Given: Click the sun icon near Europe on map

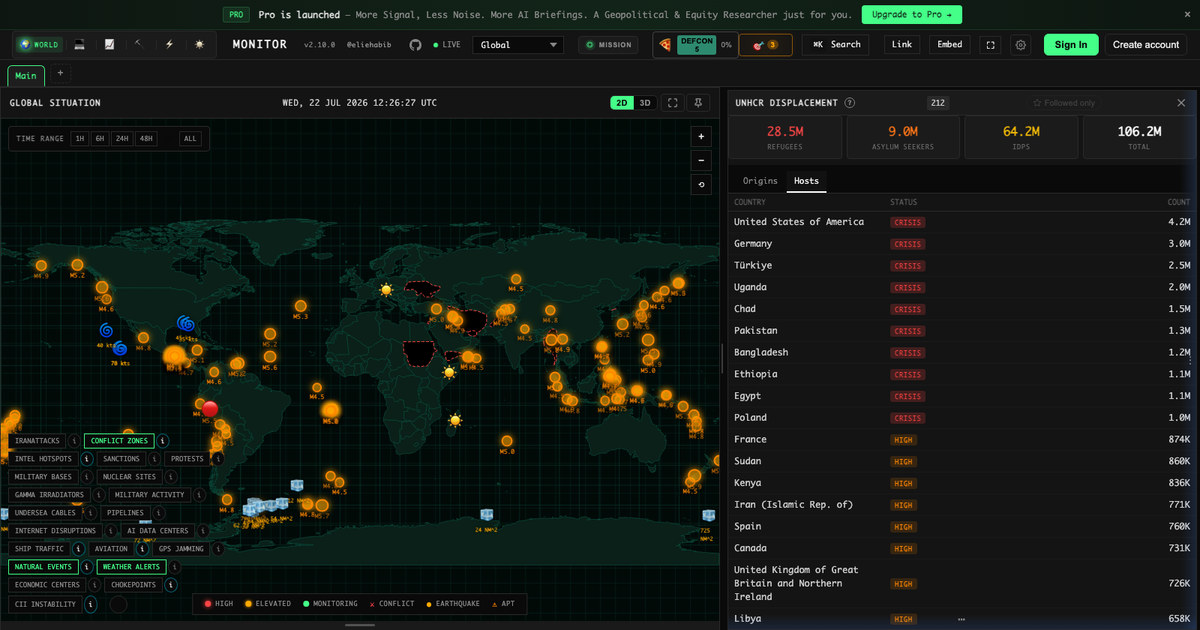Looking at the screenshot, I should [386, 290].
